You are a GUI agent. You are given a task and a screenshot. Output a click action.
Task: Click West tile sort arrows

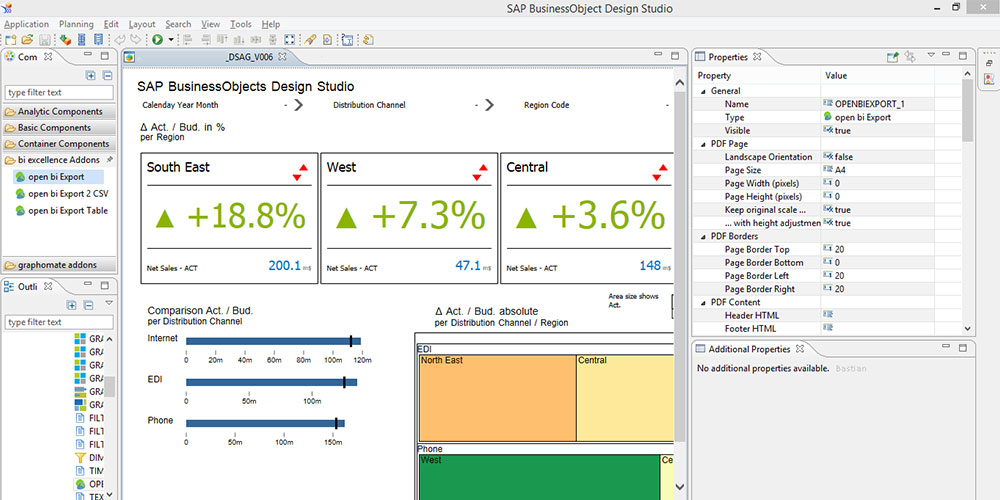tap(480, 172)
